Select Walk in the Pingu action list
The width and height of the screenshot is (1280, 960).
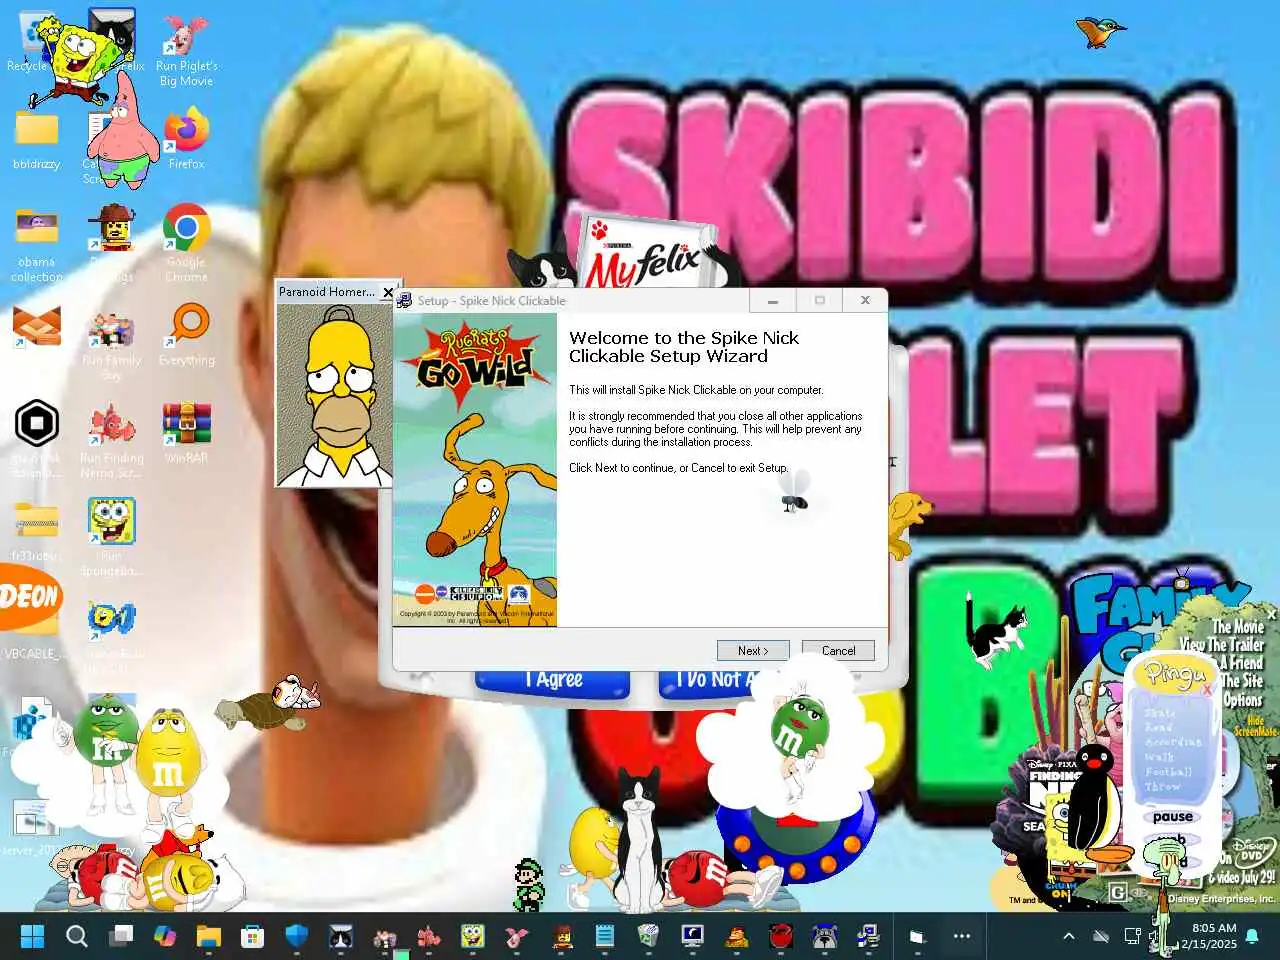1159,757
